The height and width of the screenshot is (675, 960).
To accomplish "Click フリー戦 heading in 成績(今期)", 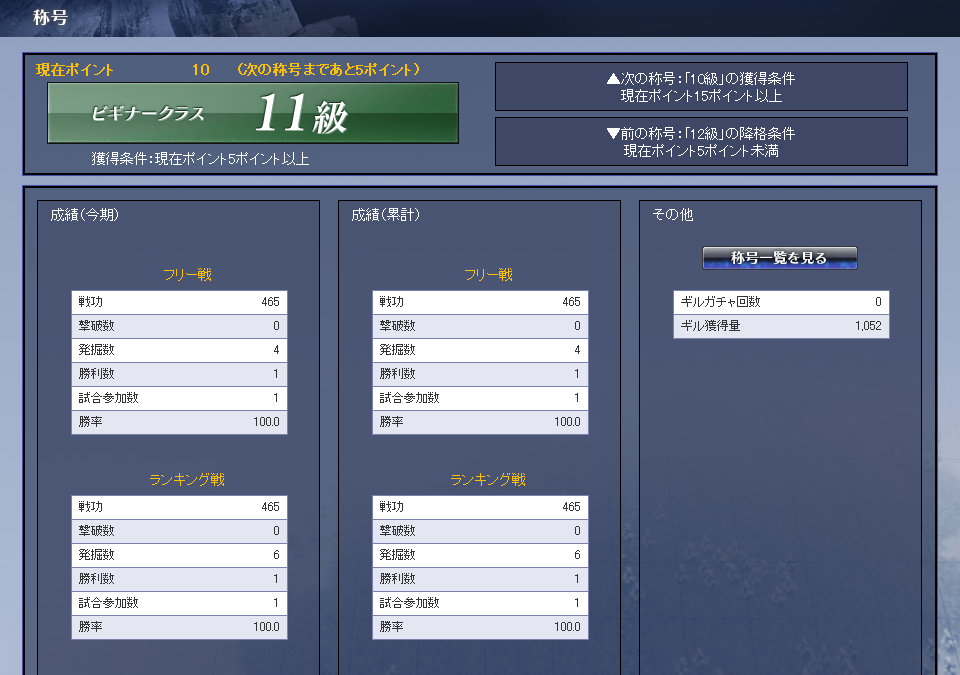I will coord(187,274).
